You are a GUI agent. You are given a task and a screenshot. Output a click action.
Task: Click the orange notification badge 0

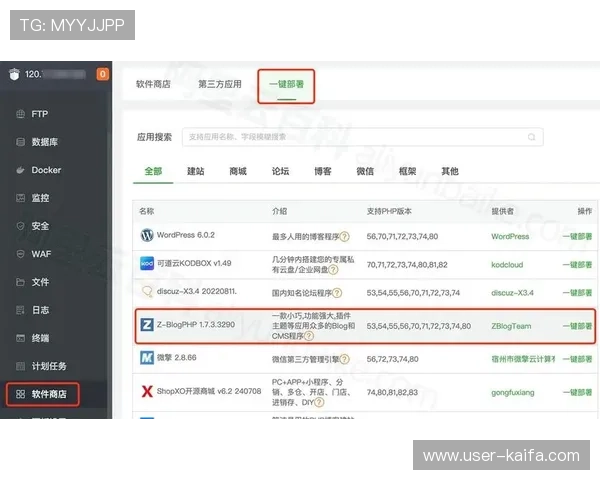click(103, 74)
